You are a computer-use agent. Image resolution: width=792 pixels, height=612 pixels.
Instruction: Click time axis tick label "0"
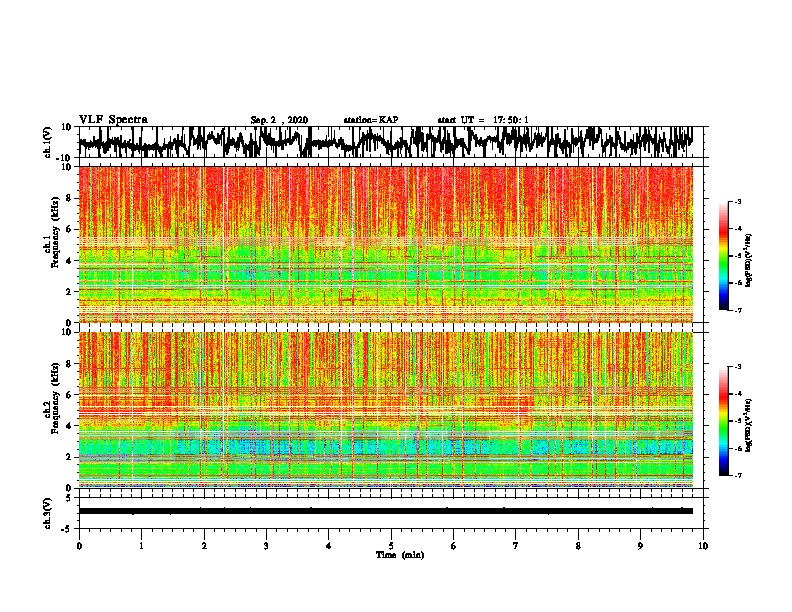coord(79,546)
